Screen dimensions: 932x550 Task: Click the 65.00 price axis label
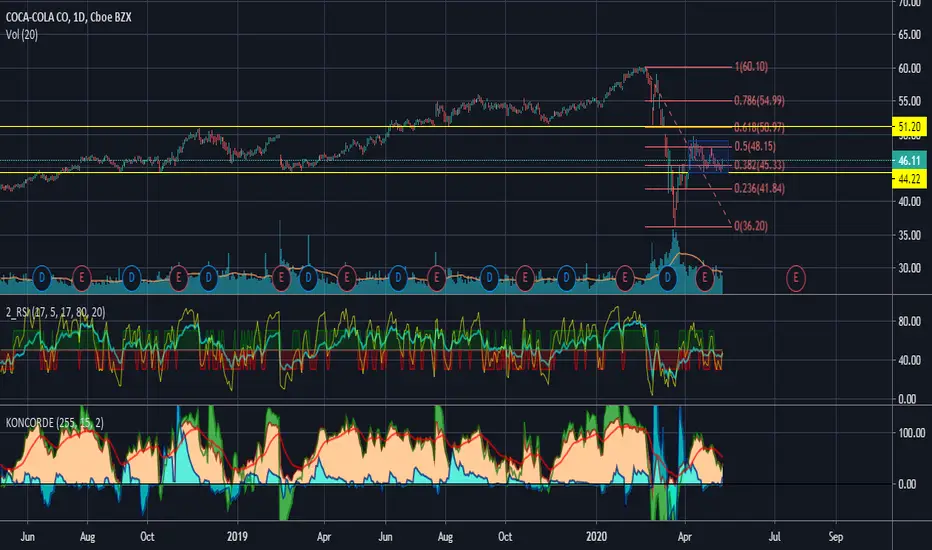[909, 35]
